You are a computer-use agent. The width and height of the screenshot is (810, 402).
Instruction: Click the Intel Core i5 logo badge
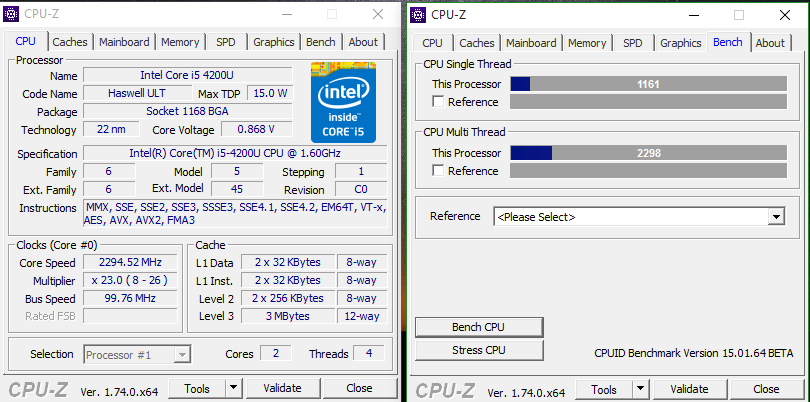click(343, 101)
